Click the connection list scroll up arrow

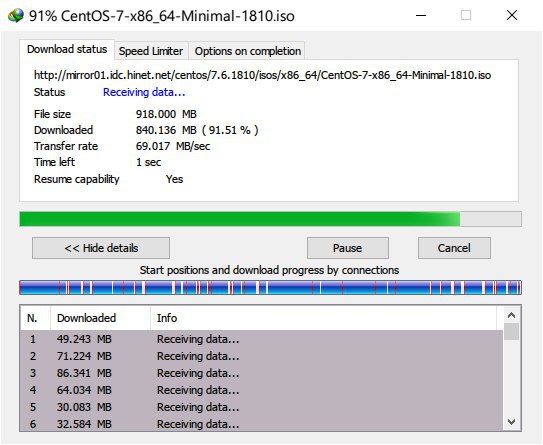(511, 315)
